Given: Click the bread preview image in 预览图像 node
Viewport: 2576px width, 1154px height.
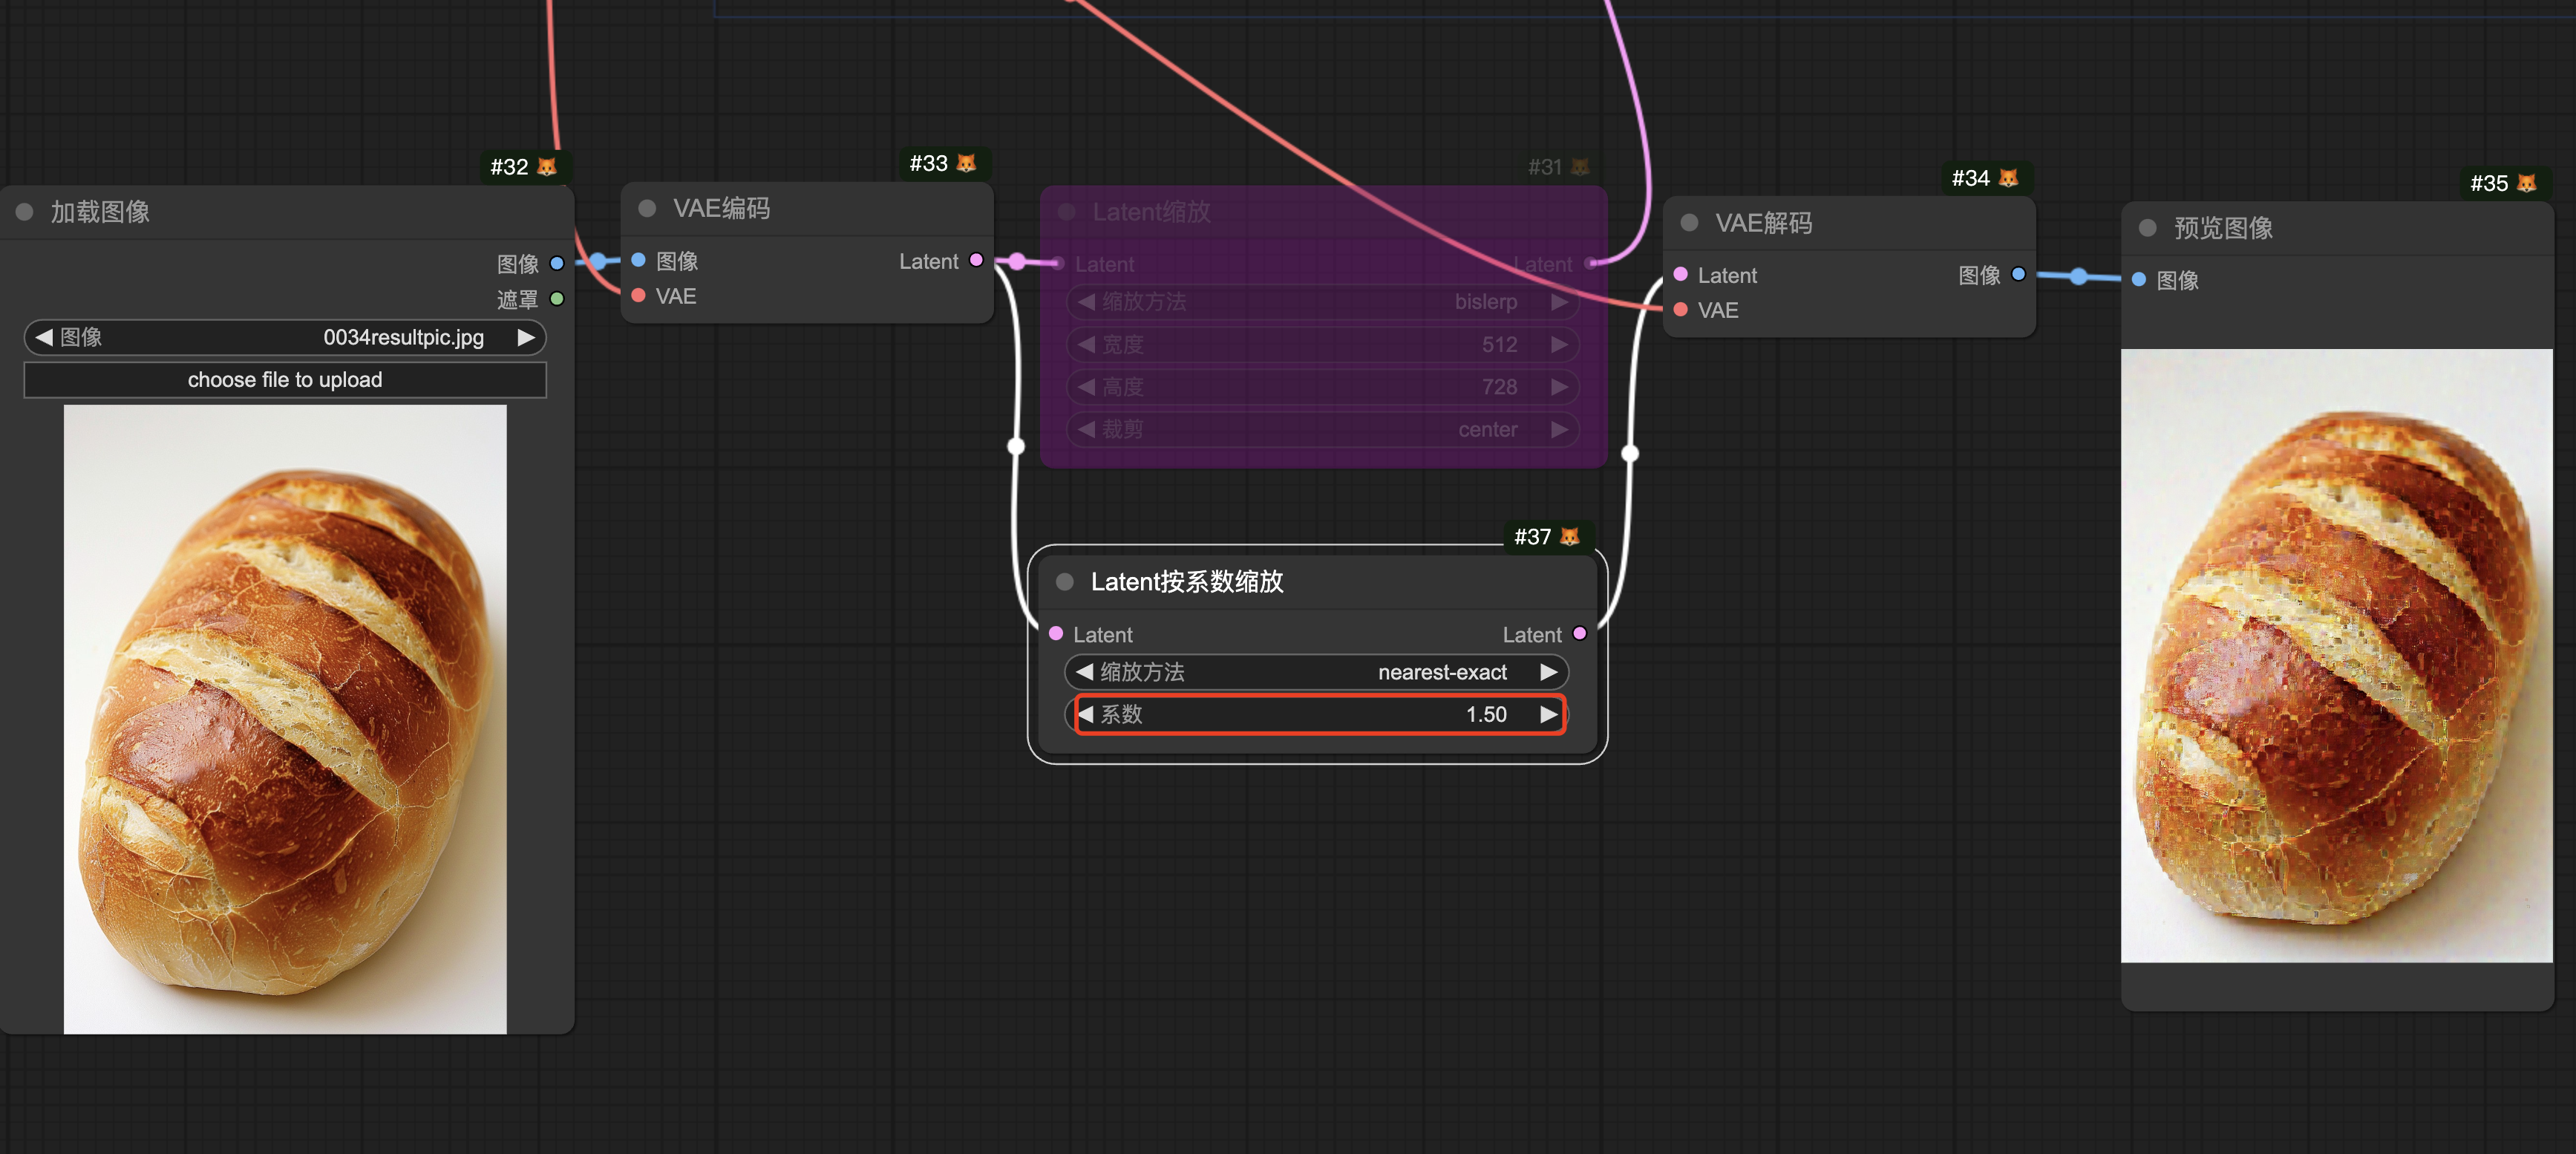Looking at the screenshot, I should 2336,655.
